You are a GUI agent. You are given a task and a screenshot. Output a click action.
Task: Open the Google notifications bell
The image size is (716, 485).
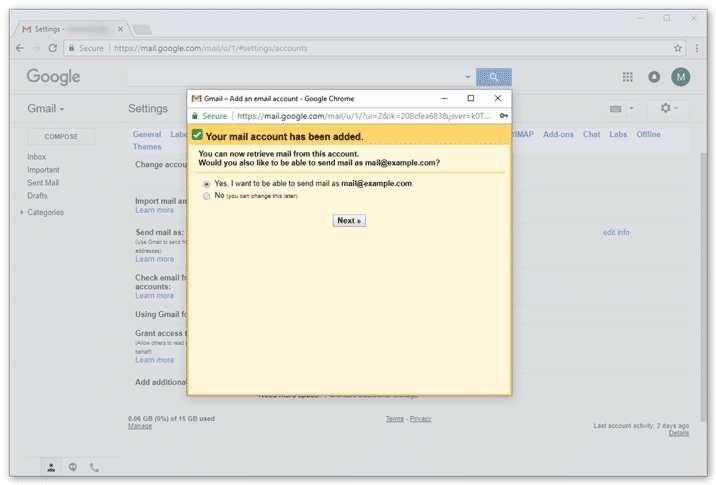654,77
